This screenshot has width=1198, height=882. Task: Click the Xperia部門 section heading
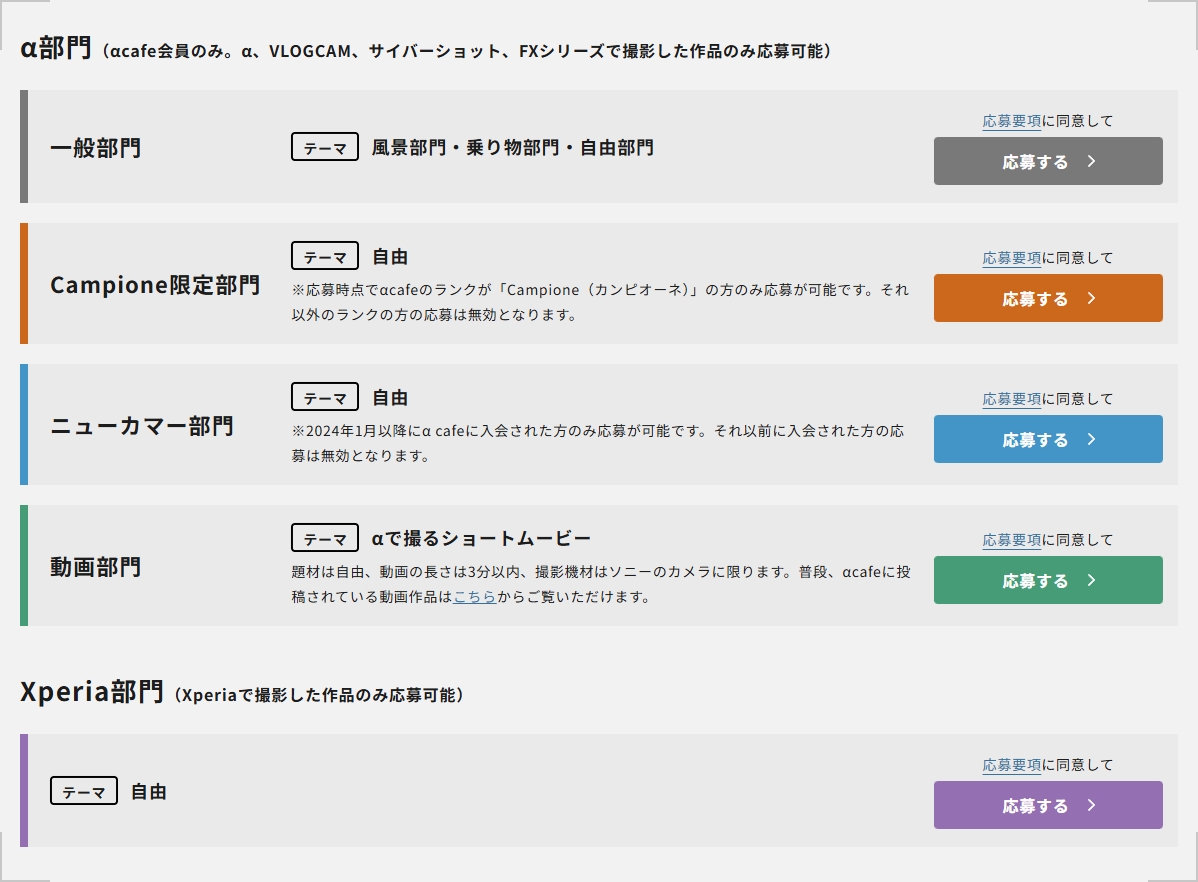91,692
